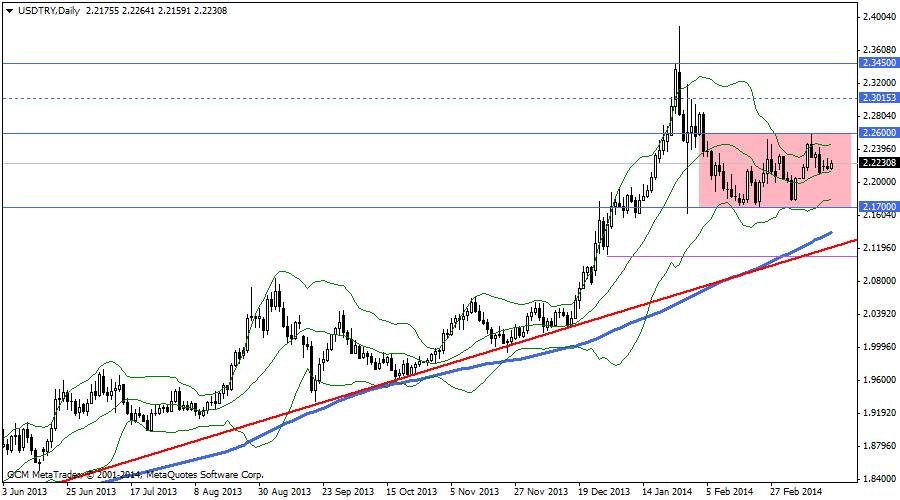Click the 15 Oct 2013 date label

411,492
